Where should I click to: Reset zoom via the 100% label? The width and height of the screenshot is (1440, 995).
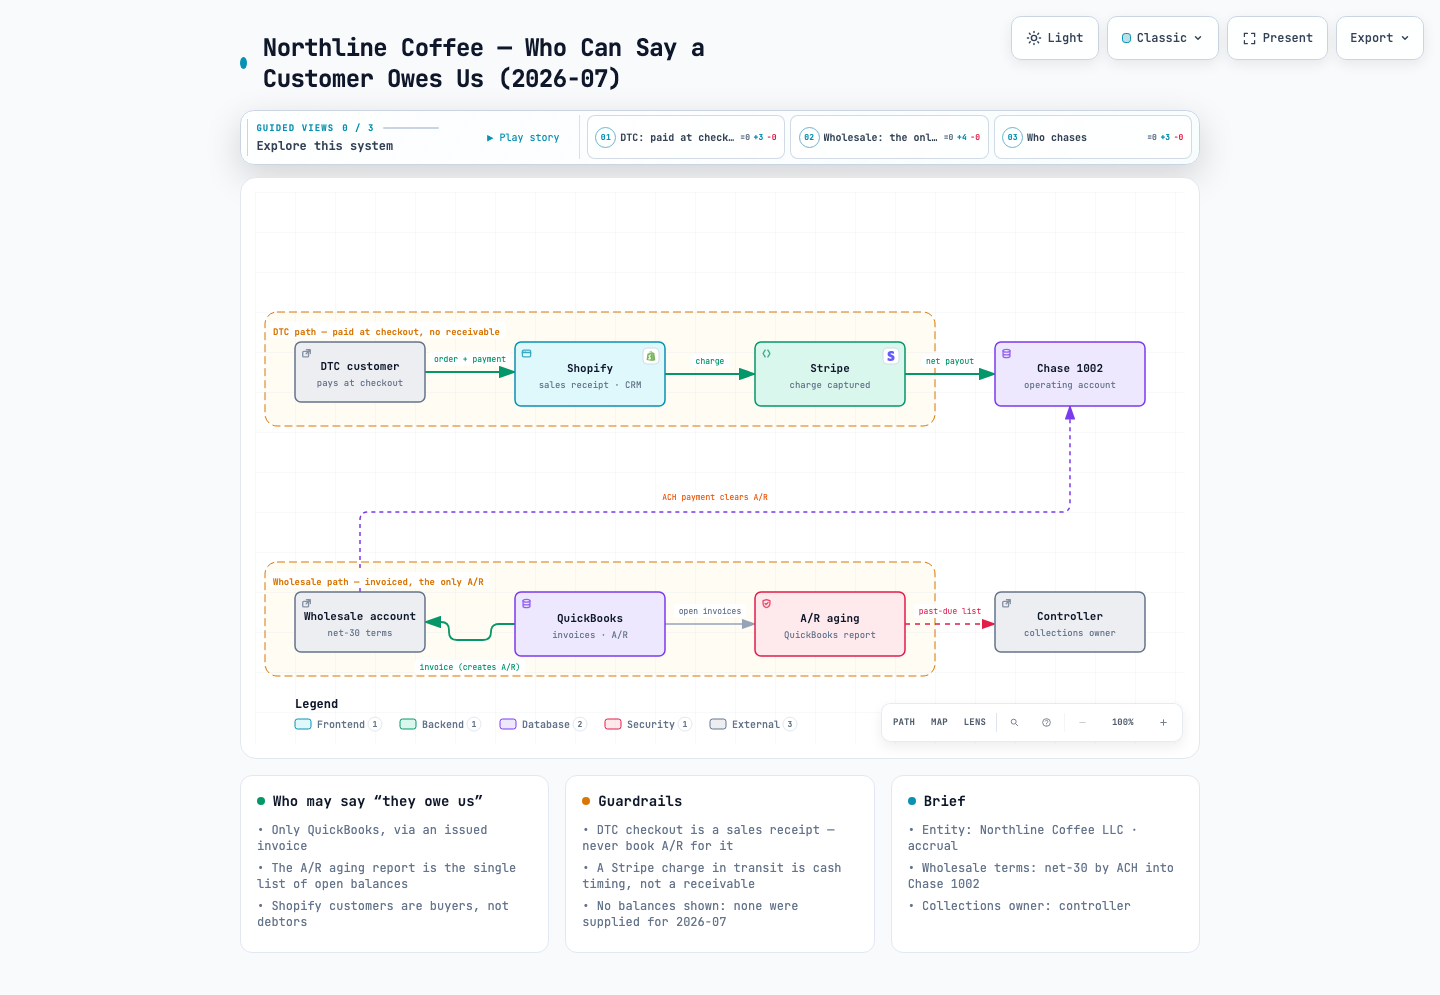[1123, 722]
